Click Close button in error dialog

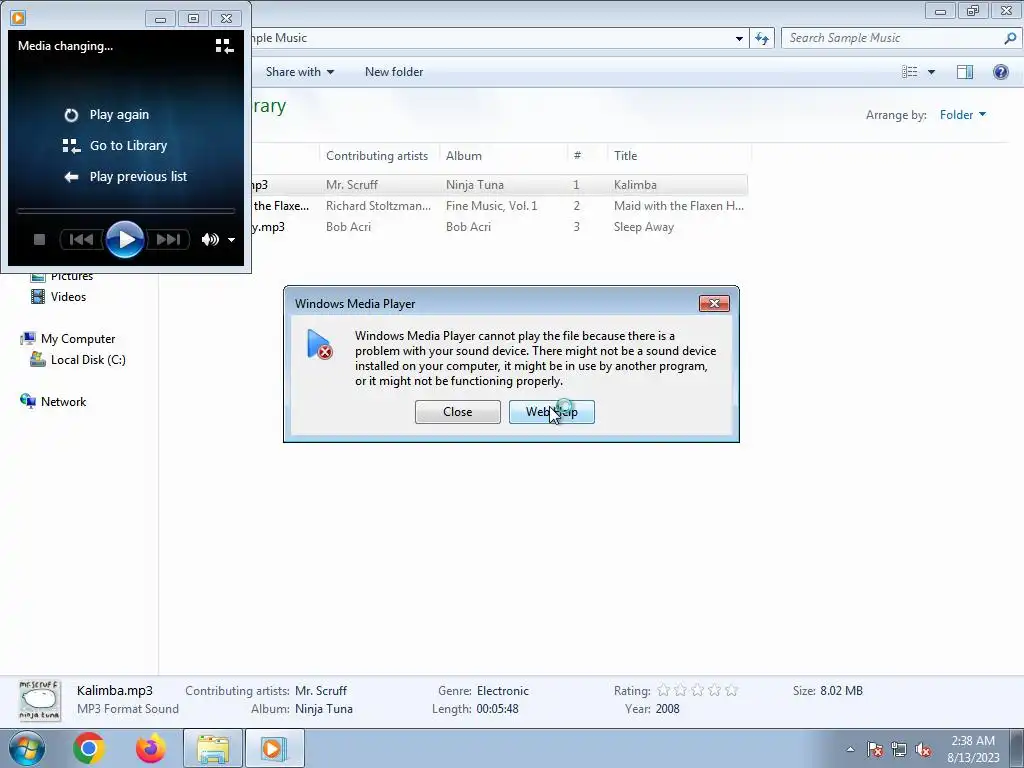click(x=458, y=412)
